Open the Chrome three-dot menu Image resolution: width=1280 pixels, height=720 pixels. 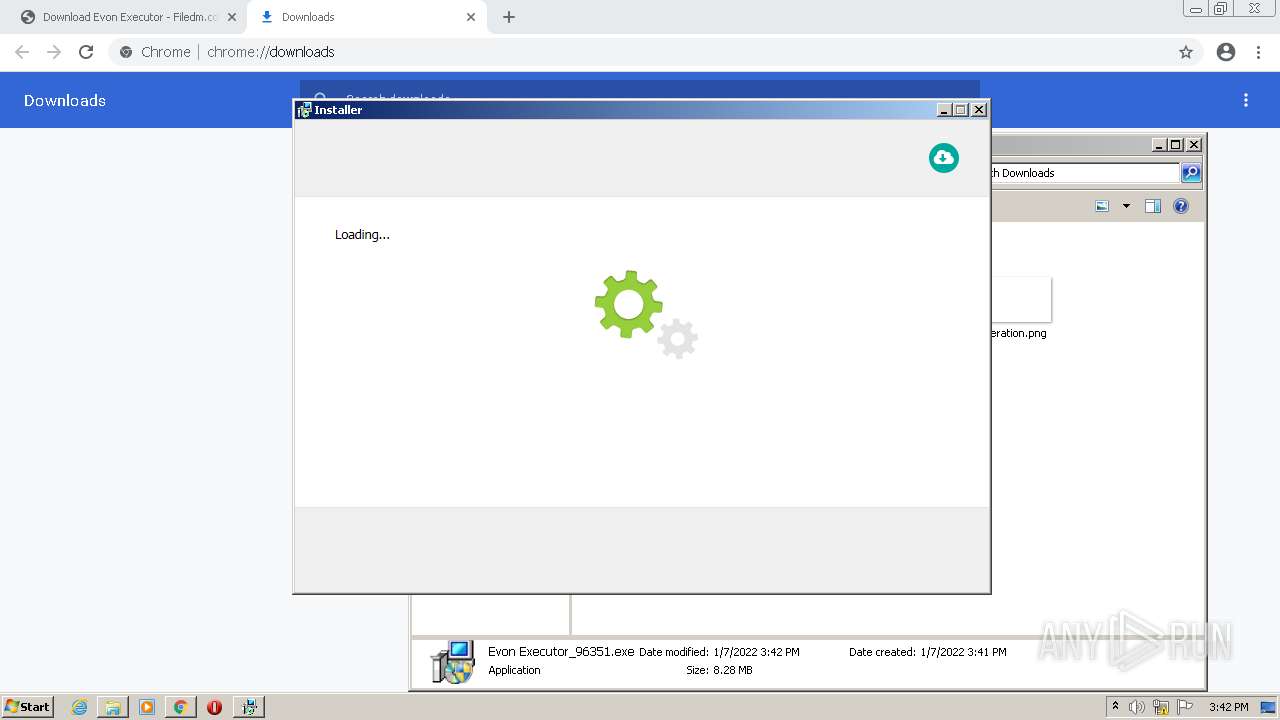pos(1258,52)
